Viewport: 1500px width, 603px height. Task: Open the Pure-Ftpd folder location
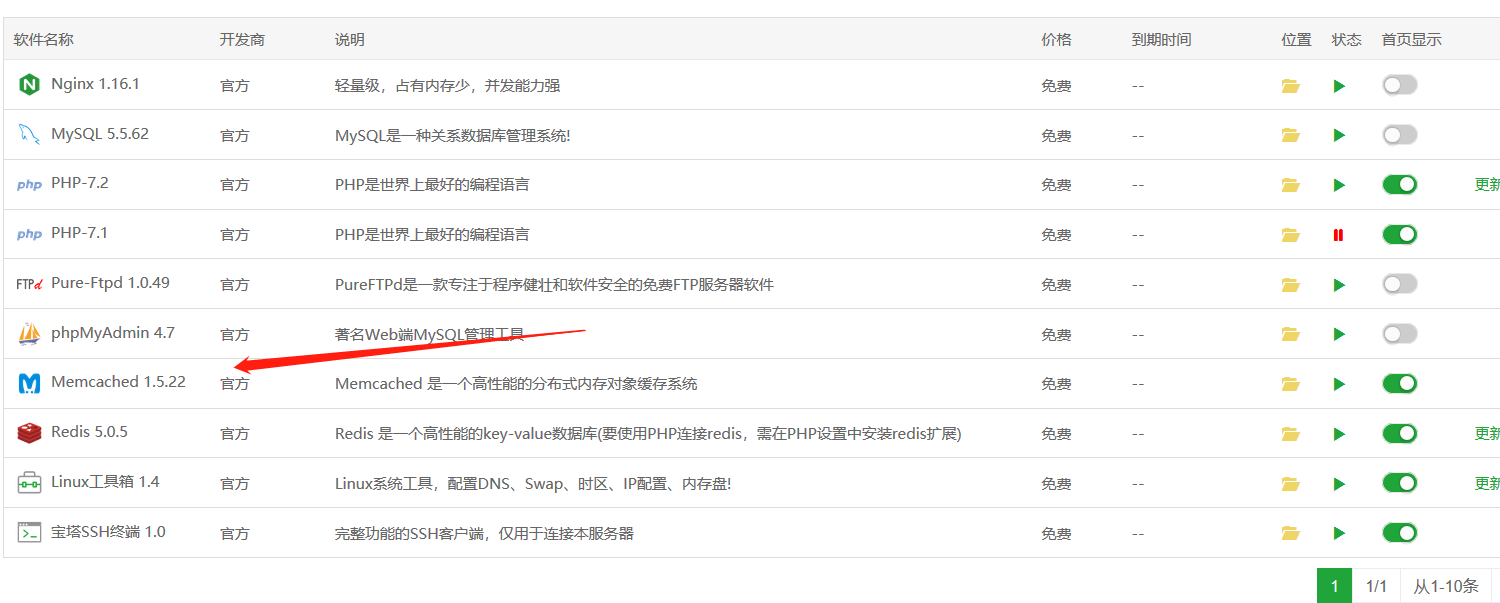(x=1290, y=285)
